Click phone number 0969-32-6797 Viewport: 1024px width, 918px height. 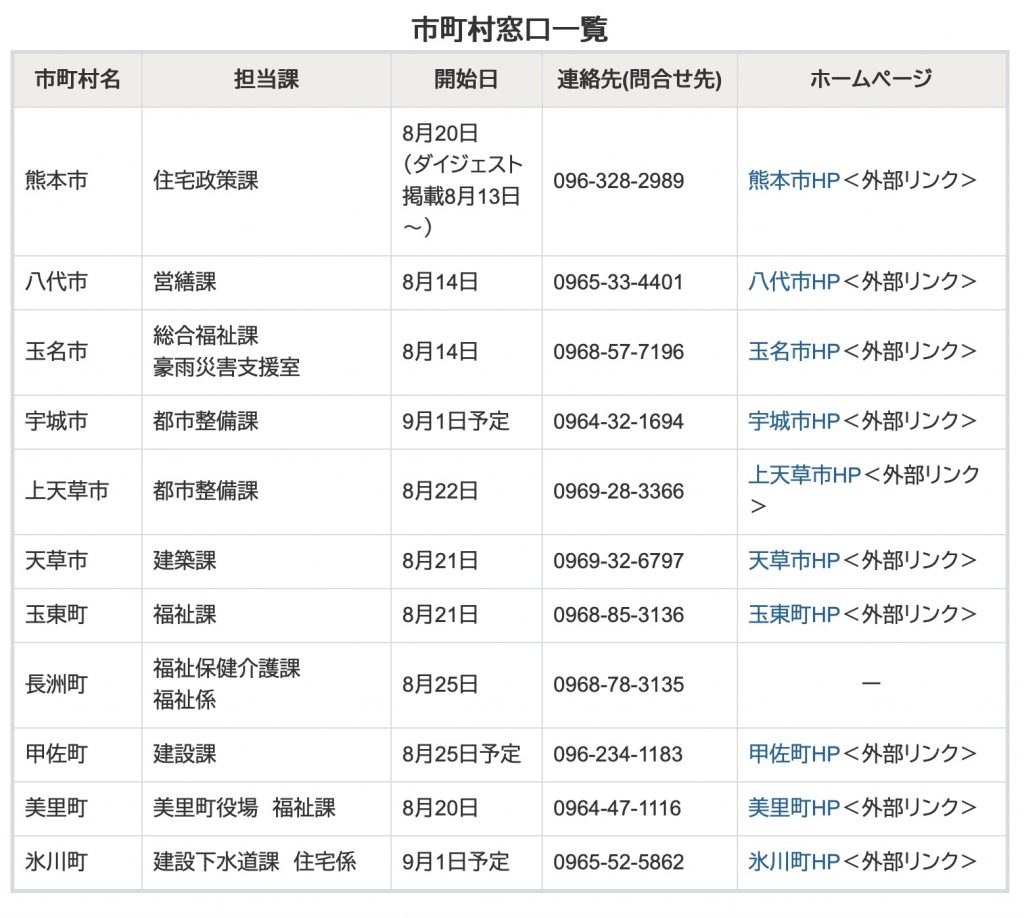pyautogui.click(x=618, y=562)
